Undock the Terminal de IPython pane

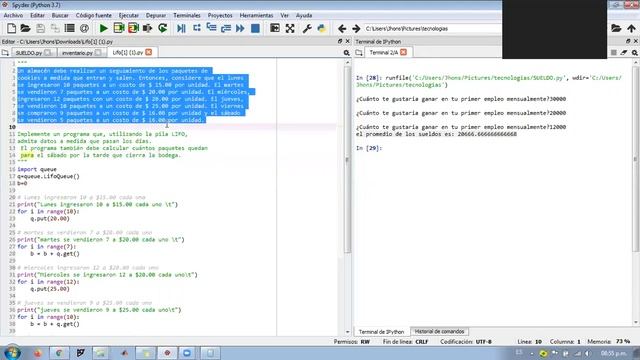click(628, 41)
